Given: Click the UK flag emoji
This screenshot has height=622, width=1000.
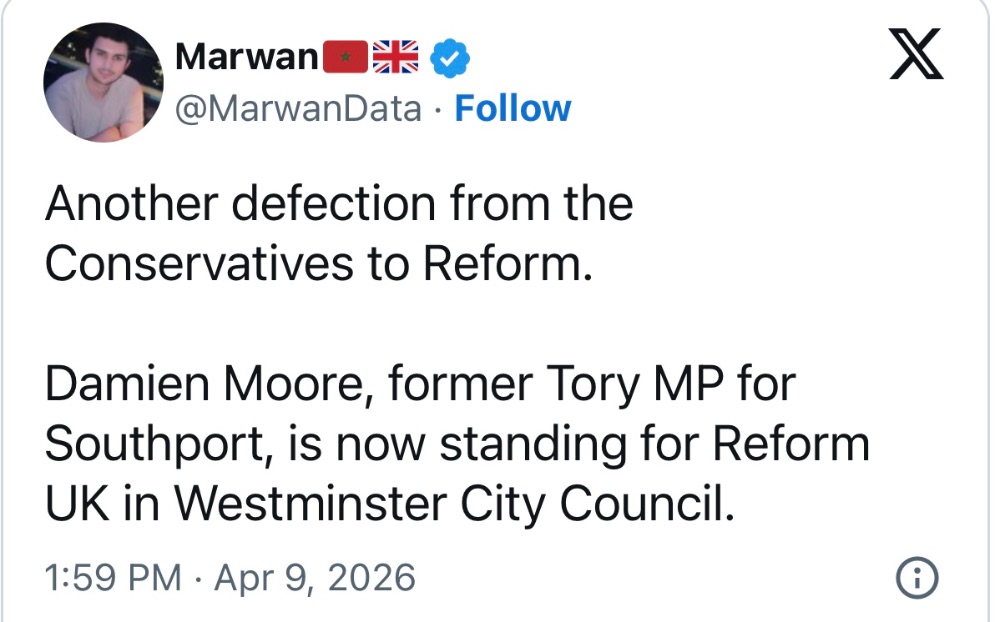Looking at the screenshot, I should click(x=395, y=58).
